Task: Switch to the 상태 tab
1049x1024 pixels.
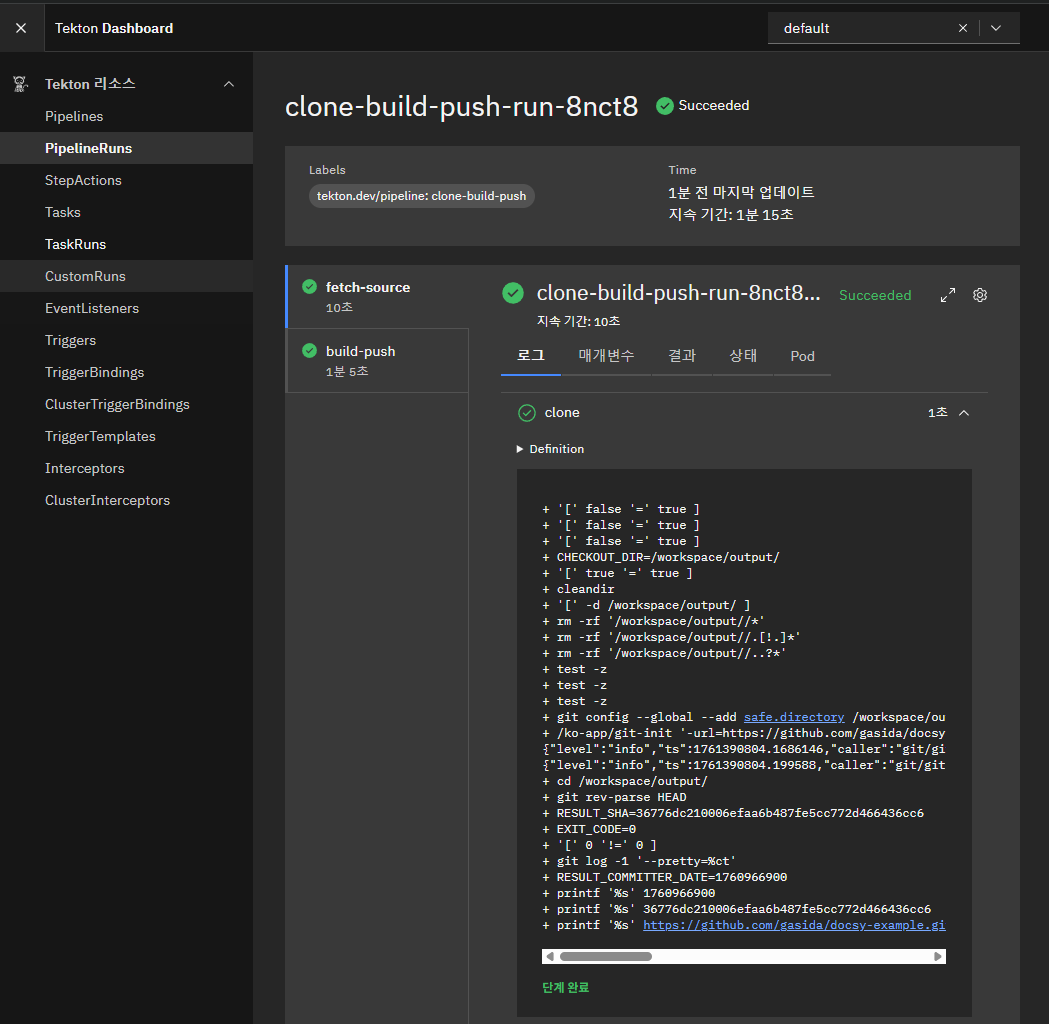Action: [x=743, y=356]
